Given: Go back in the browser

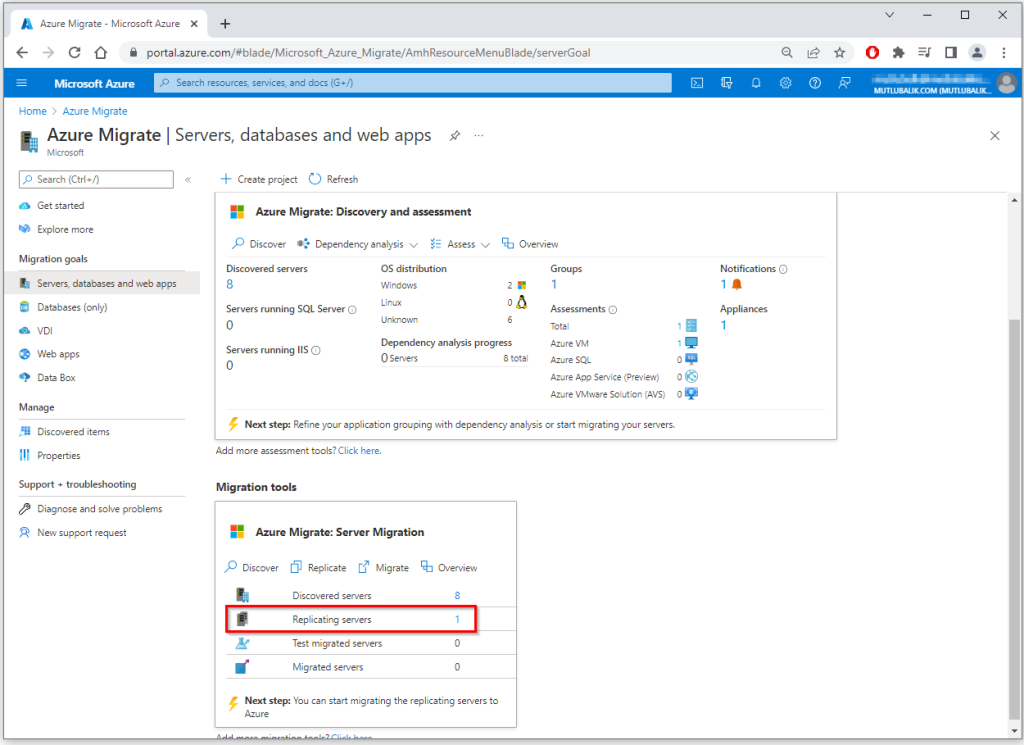Looking at the screenshot, I should coord(22,53).
